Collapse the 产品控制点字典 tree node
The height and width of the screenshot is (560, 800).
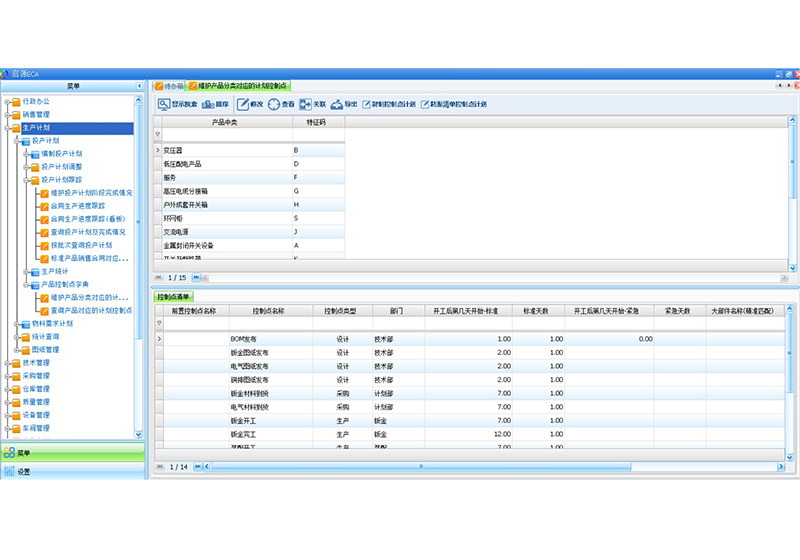click(x=26, y=285)
